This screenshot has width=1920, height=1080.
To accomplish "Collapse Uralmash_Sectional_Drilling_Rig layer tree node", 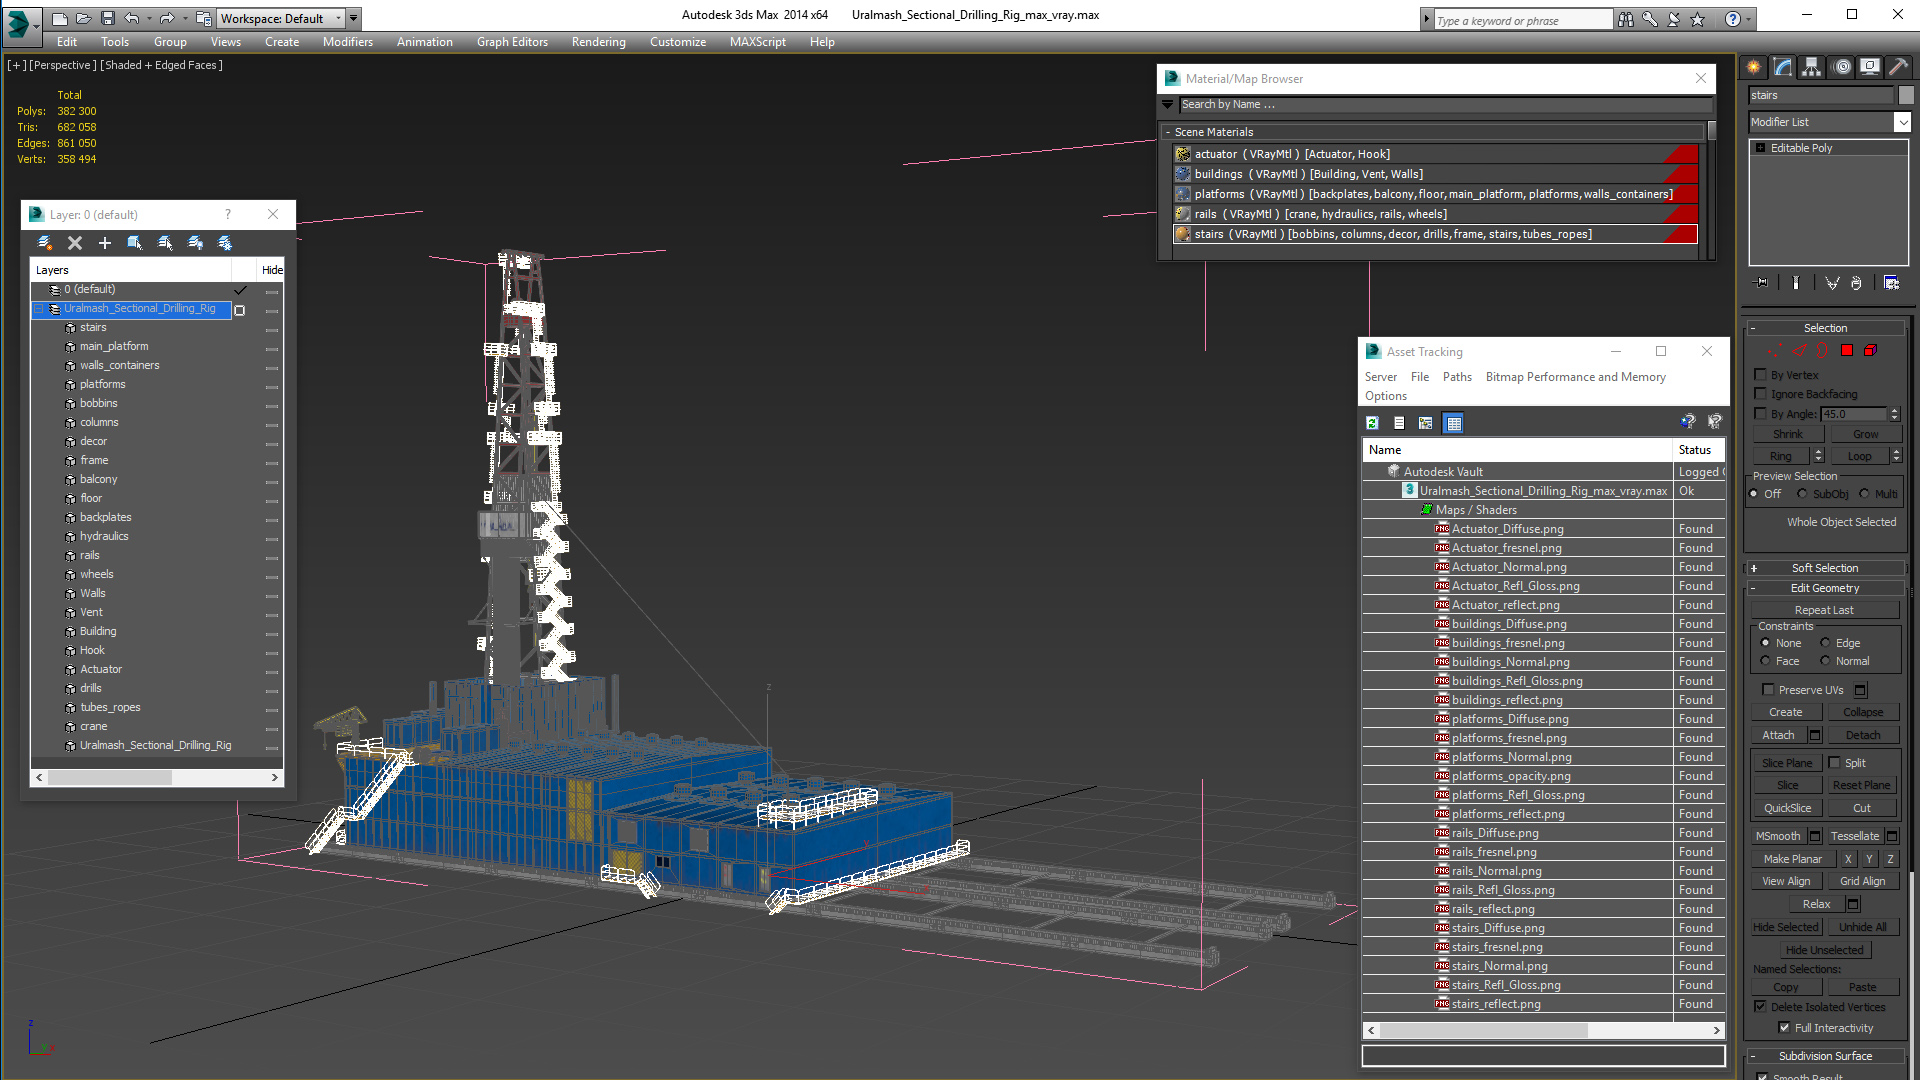I will (x=39, y=309).
